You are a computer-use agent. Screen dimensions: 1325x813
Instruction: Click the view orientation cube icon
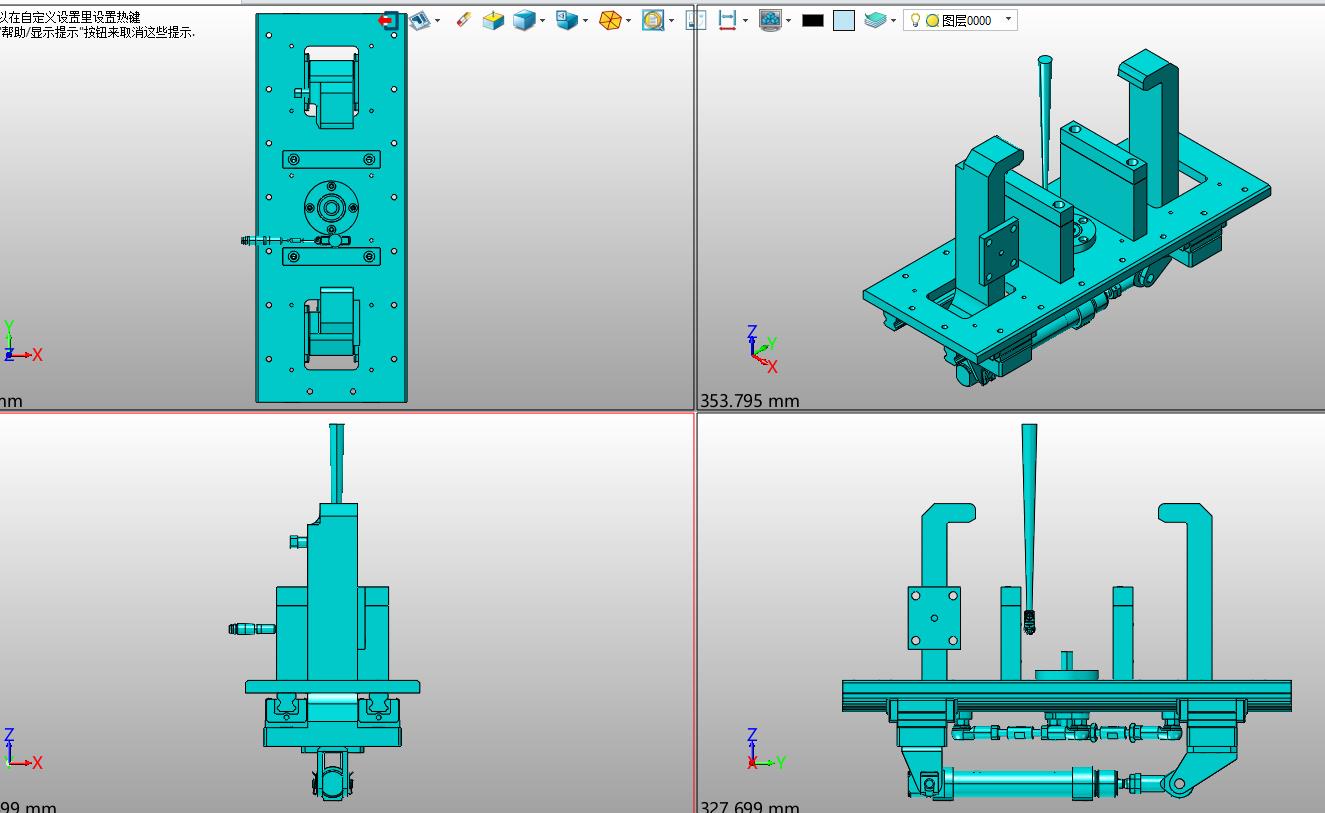566,20
